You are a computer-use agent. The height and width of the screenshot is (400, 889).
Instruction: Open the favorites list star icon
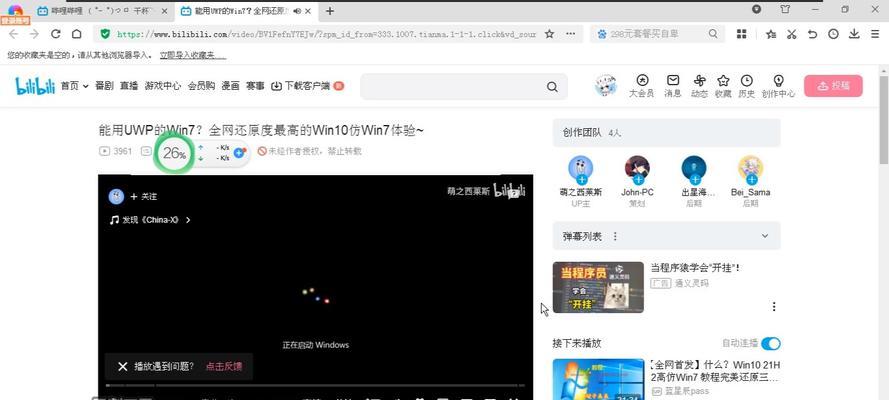(x=771, y=34)
